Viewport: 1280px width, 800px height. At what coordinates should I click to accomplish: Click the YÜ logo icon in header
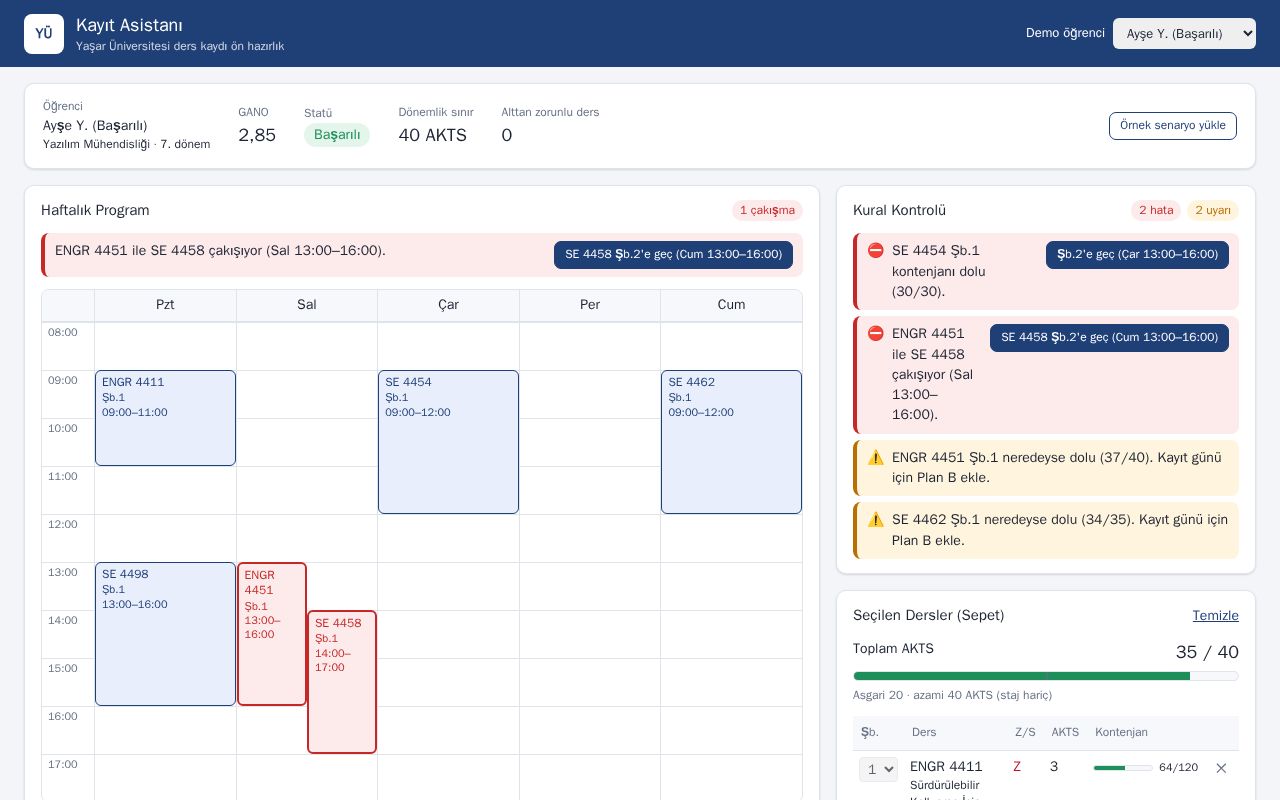44,34
